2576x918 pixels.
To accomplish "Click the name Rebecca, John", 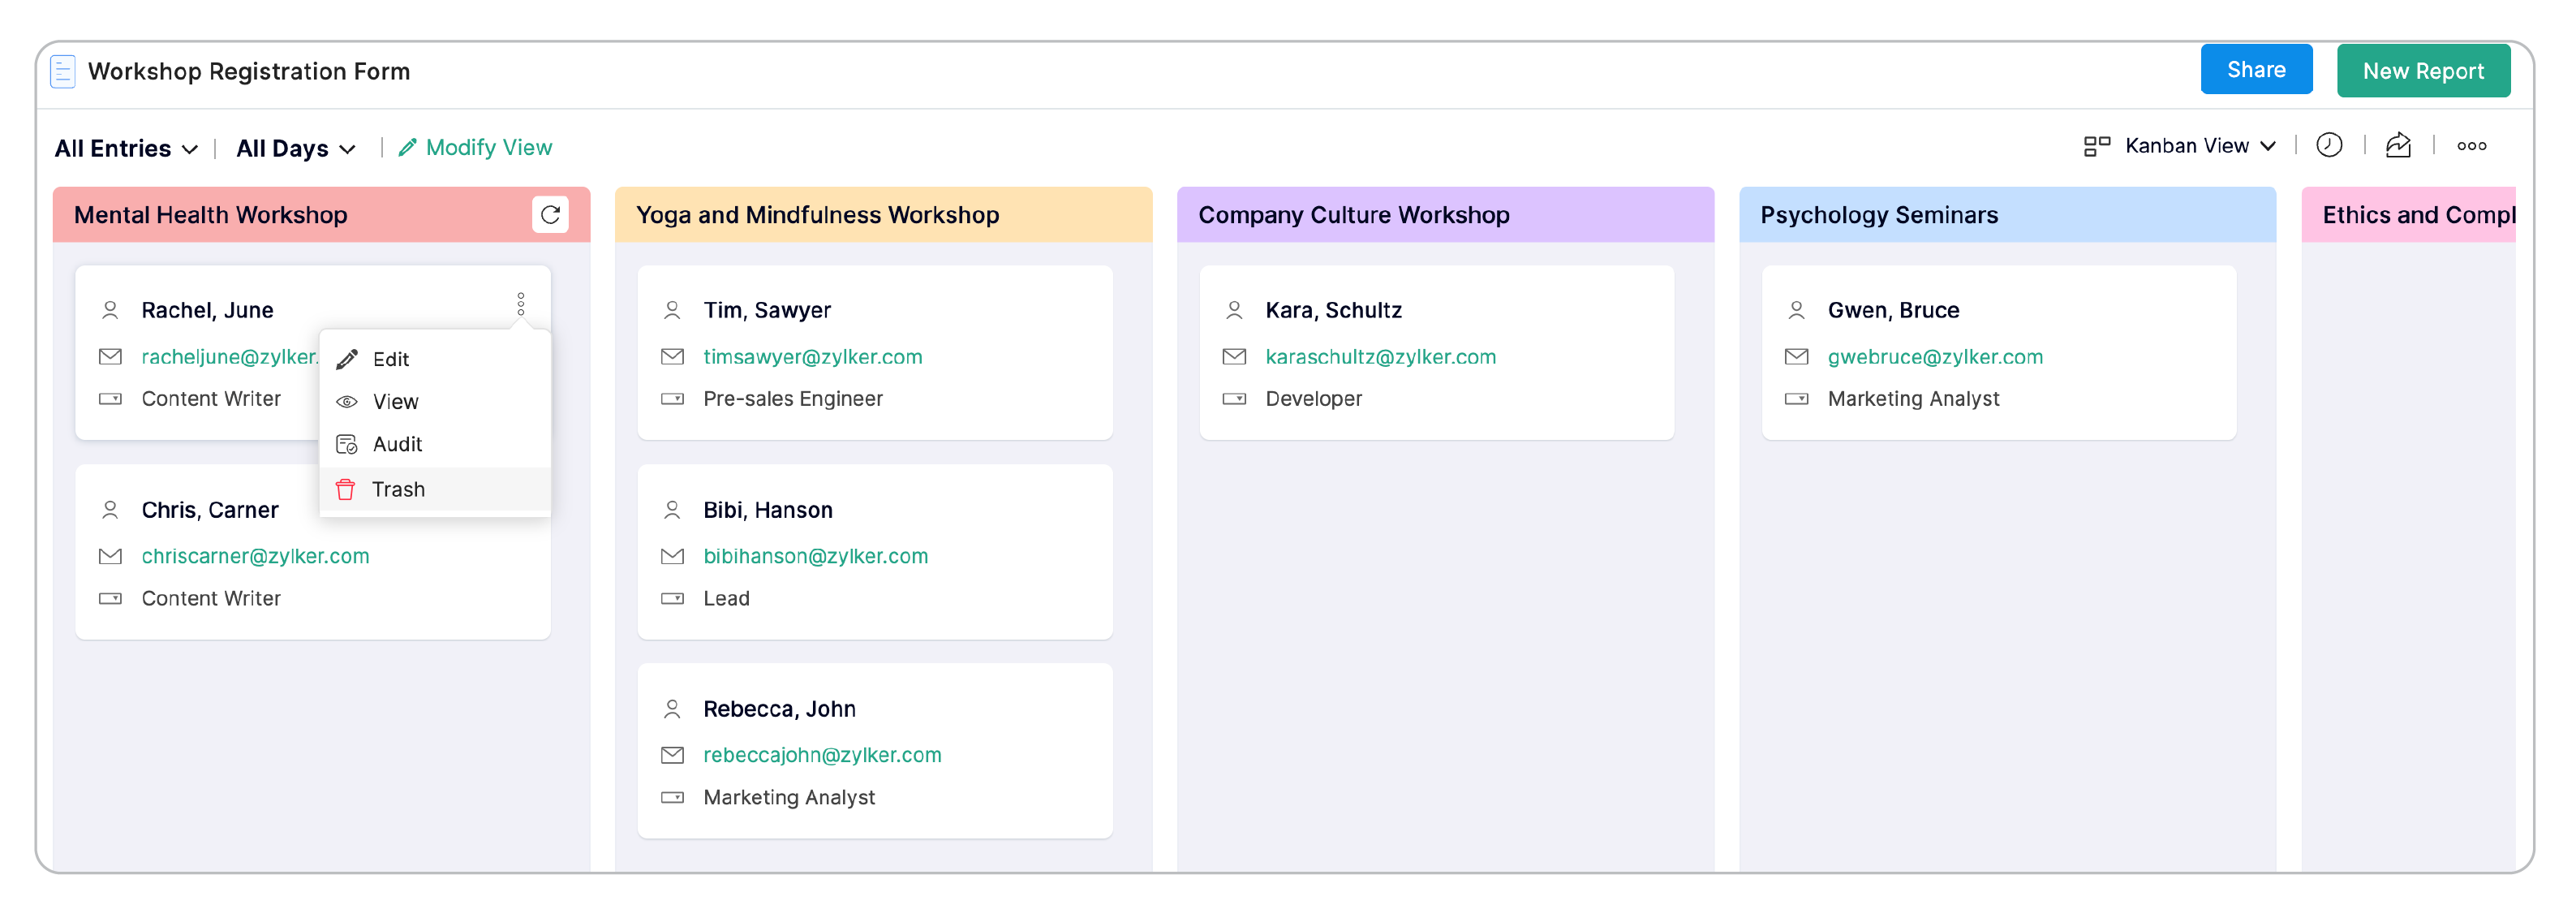I will 779,709.
